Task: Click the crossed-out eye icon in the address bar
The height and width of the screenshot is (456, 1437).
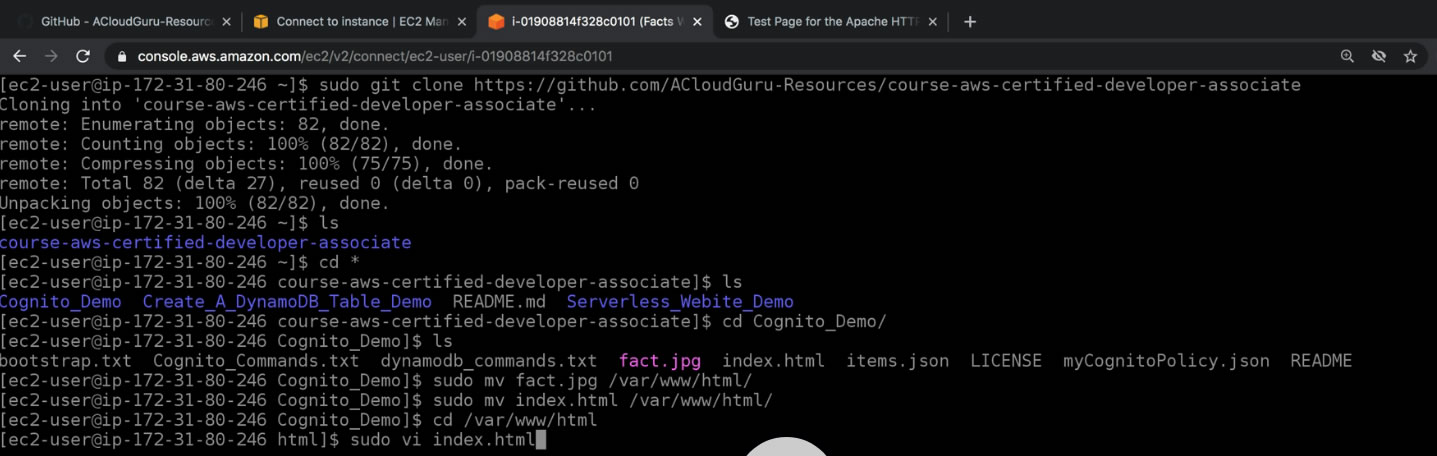Action: (x=1379, y=57)
